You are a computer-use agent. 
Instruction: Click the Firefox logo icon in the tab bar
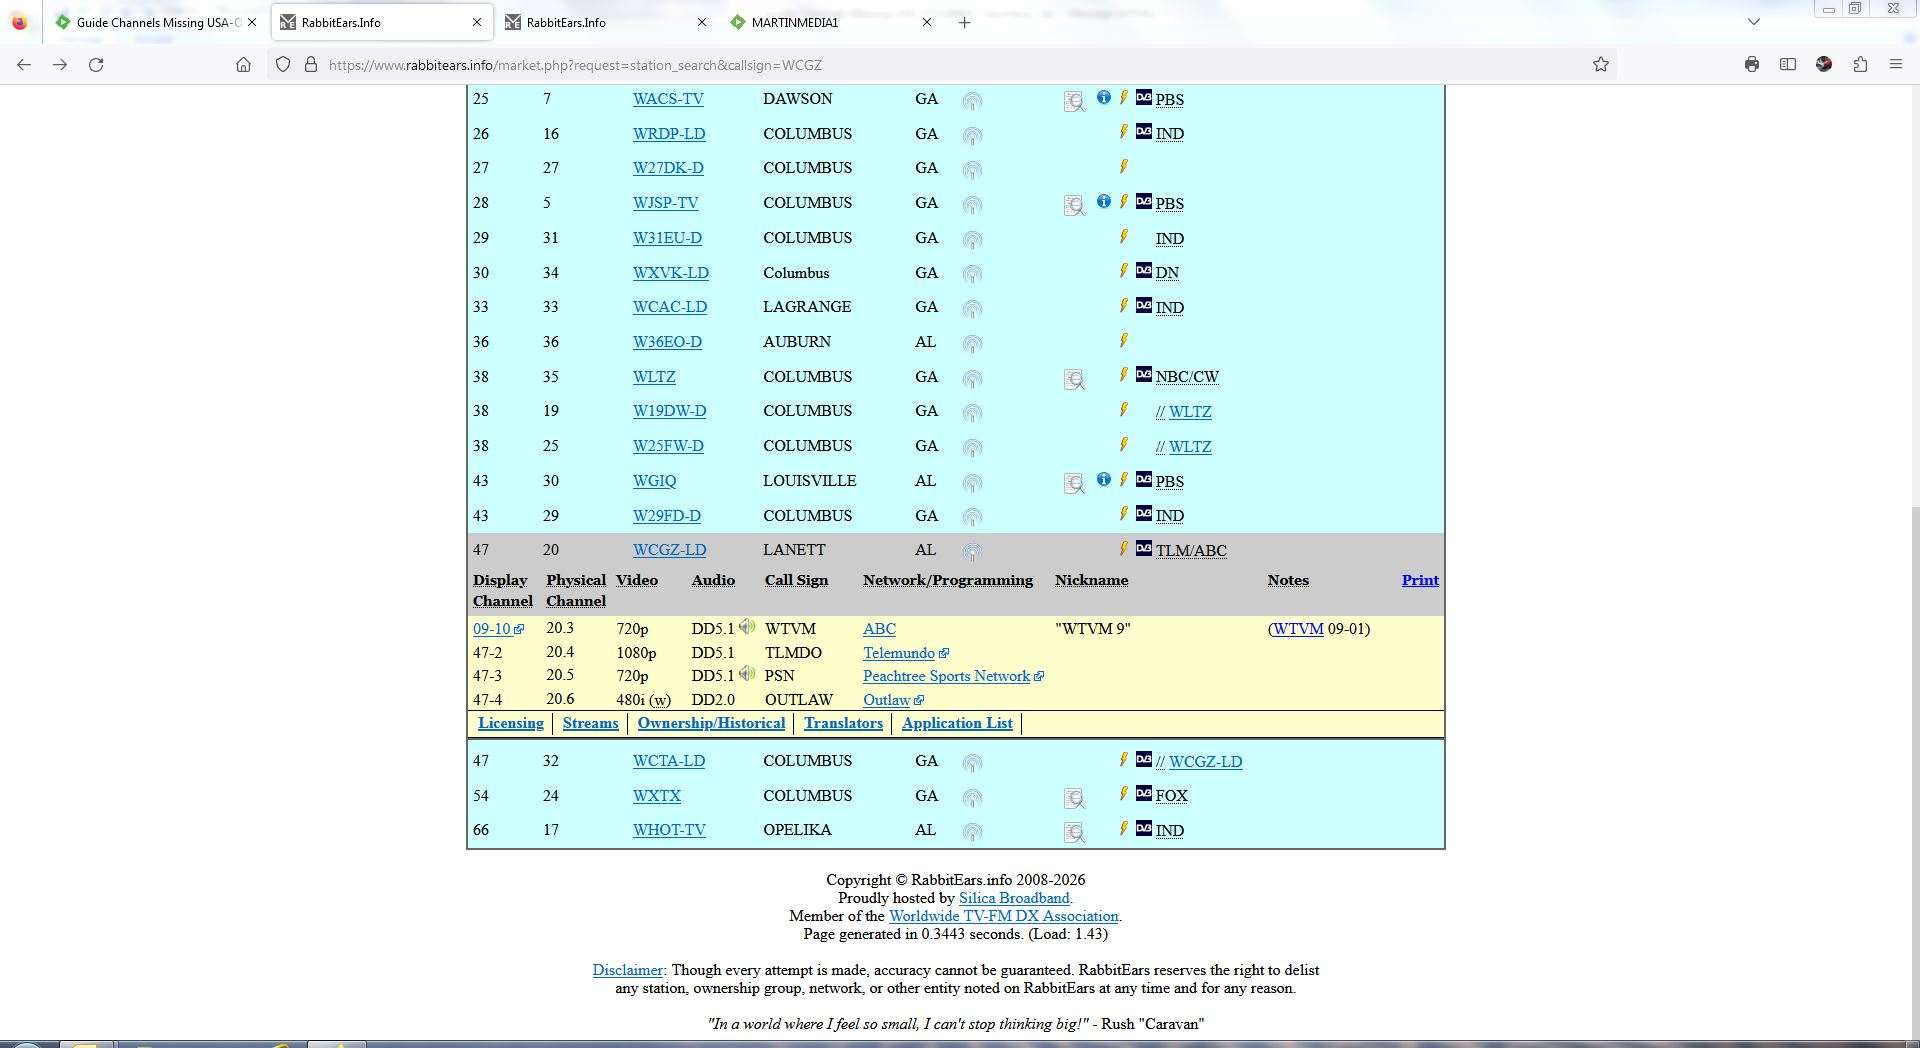pos(19,22)
